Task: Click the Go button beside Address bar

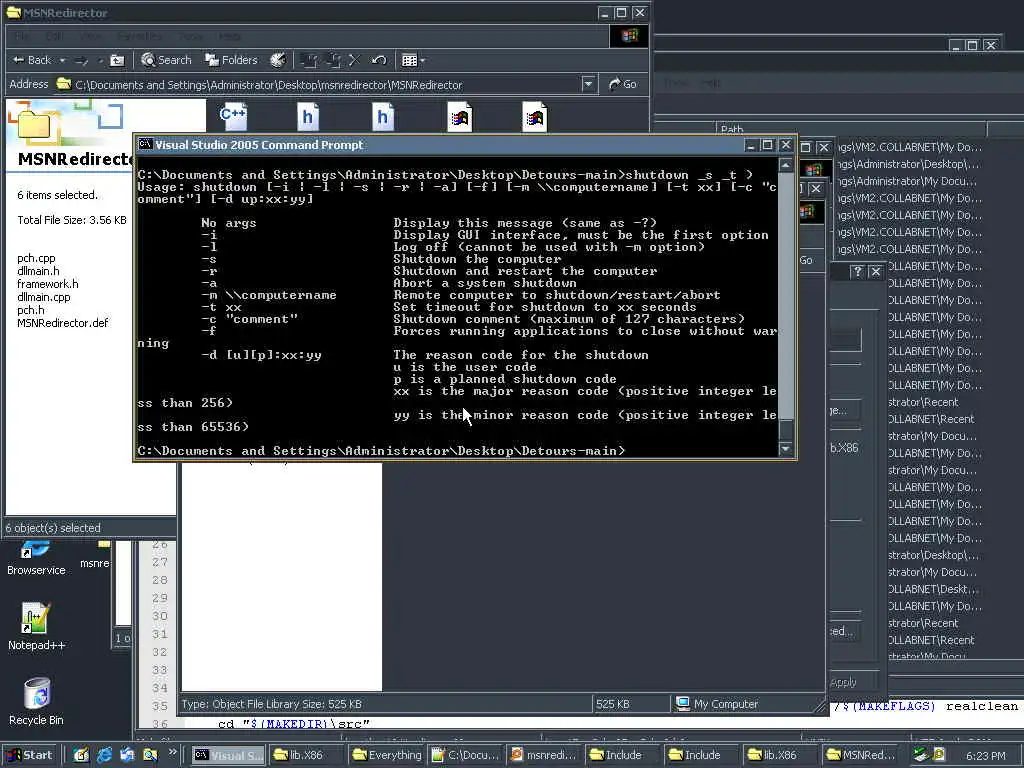Action: coord(622,84)
